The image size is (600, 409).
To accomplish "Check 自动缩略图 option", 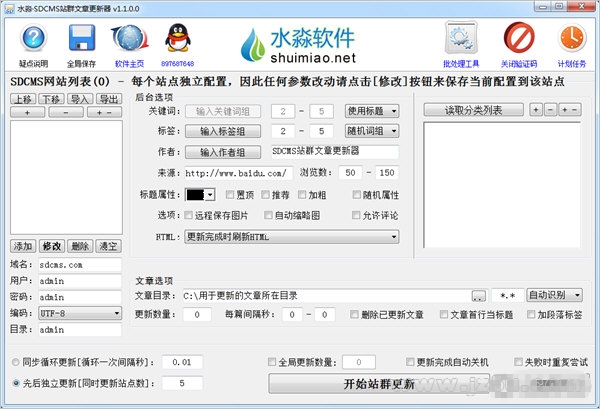I will pyautogui.click(x=268, y=215).
